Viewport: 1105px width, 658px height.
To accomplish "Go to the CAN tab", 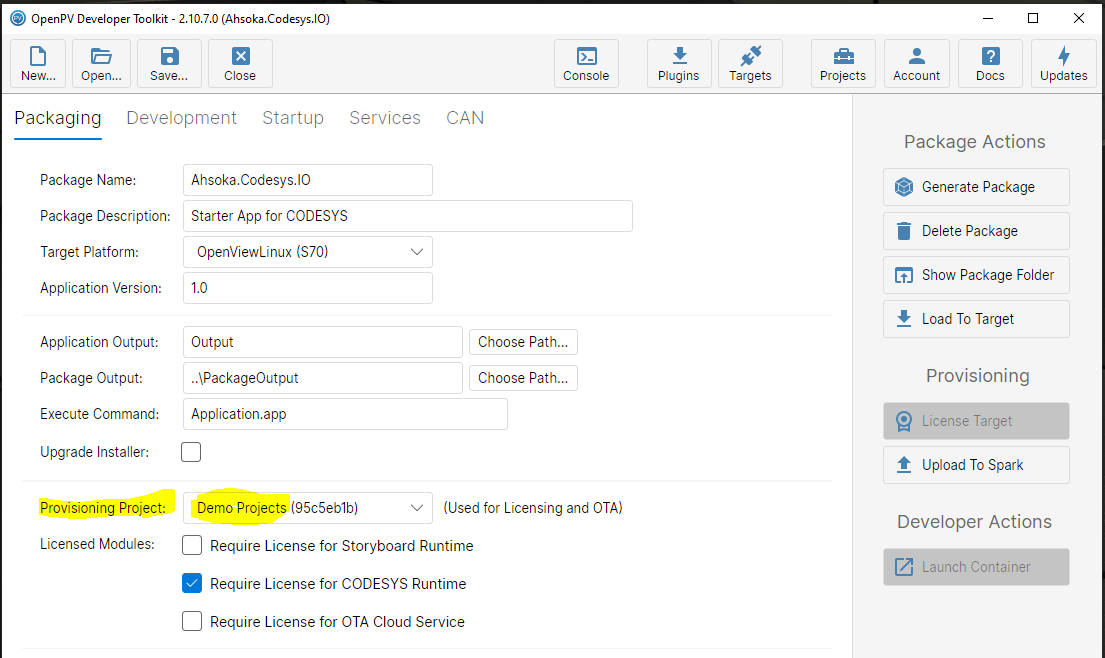I will 465,118.
